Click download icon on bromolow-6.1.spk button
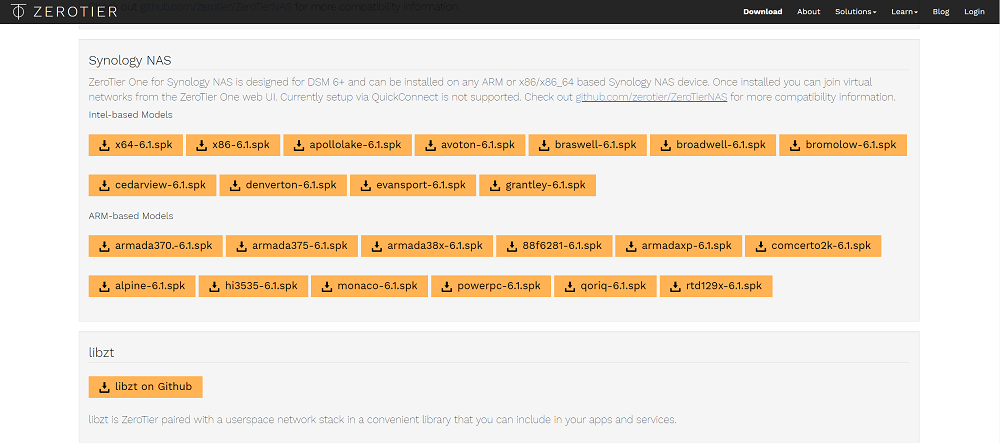 [793, 145]
